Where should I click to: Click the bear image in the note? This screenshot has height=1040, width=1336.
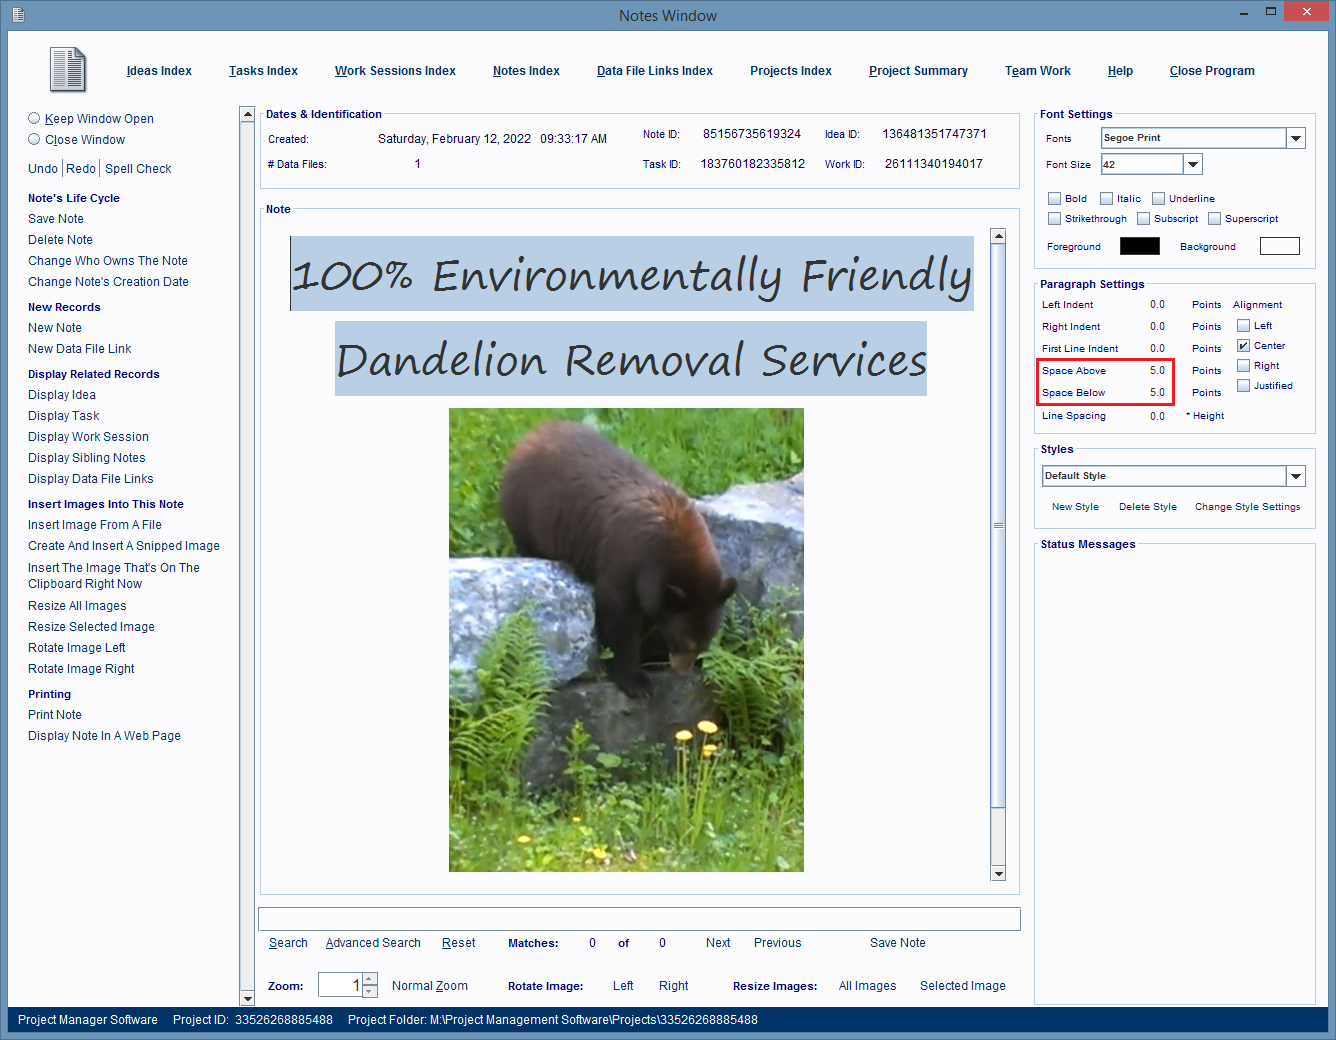point(626,640)
